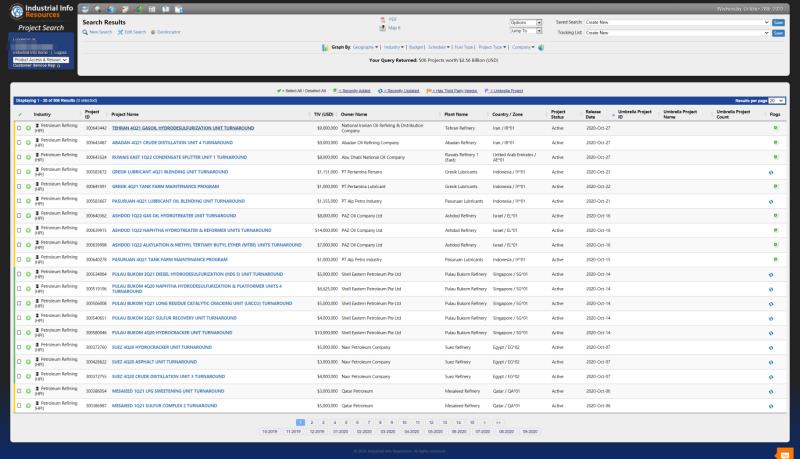This screenshot has height=459, width=800.
Task: Tick the checkbox for the Ashdod Gas Oil Hydrotreater row
Action: click(x=19, y=216)
